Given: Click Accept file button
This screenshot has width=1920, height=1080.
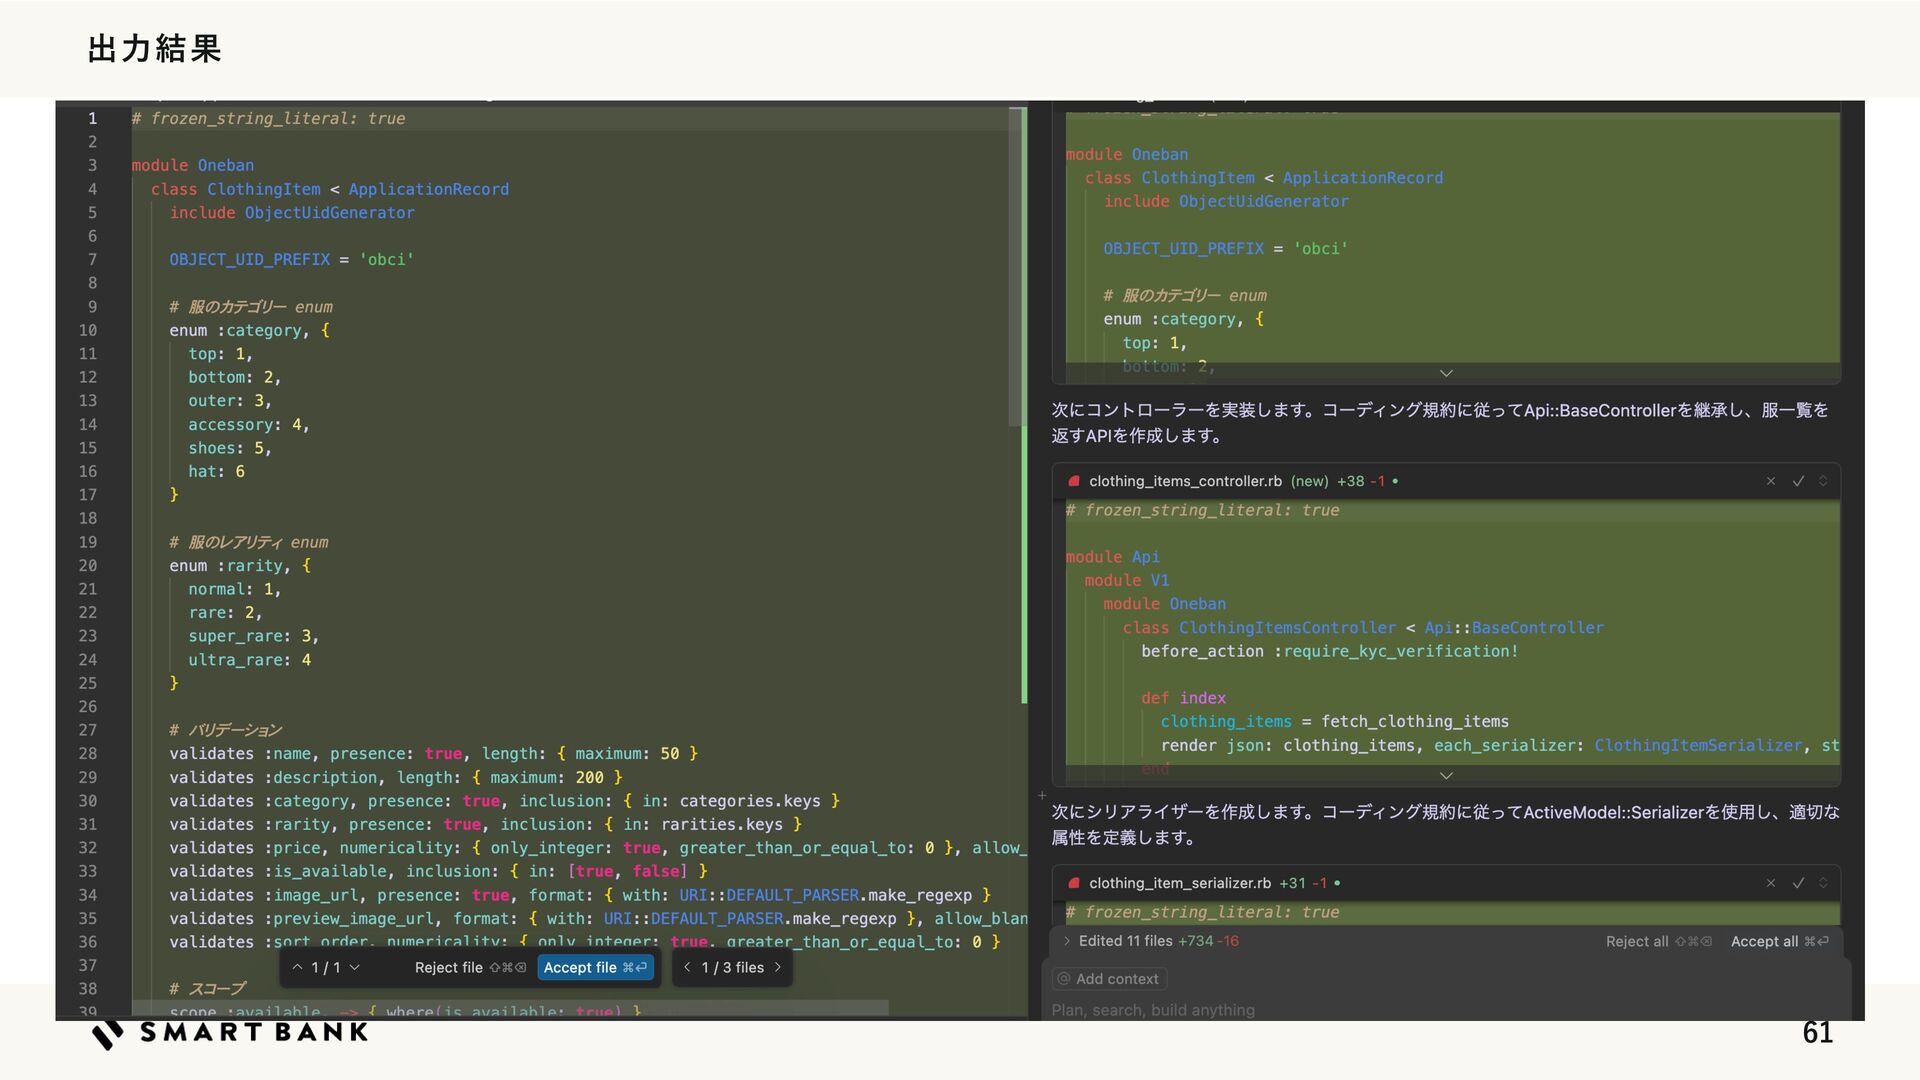Looking at the screenshot, I should pyautogui.click(x=595, y=967).
